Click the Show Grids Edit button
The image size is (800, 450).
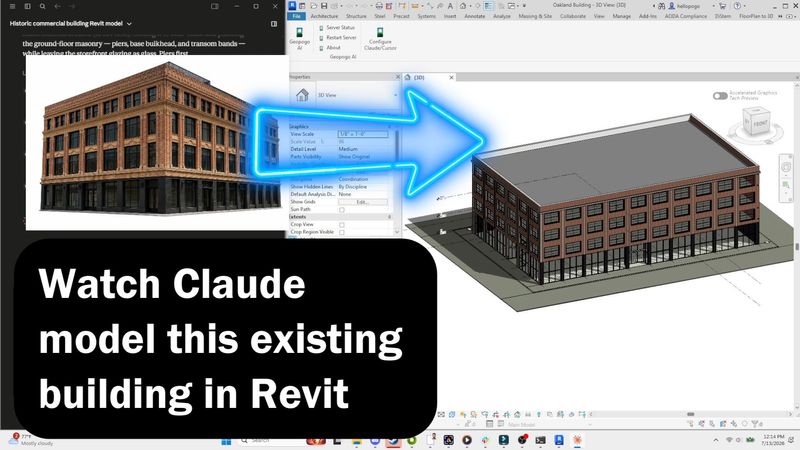[x=363, y=202]
